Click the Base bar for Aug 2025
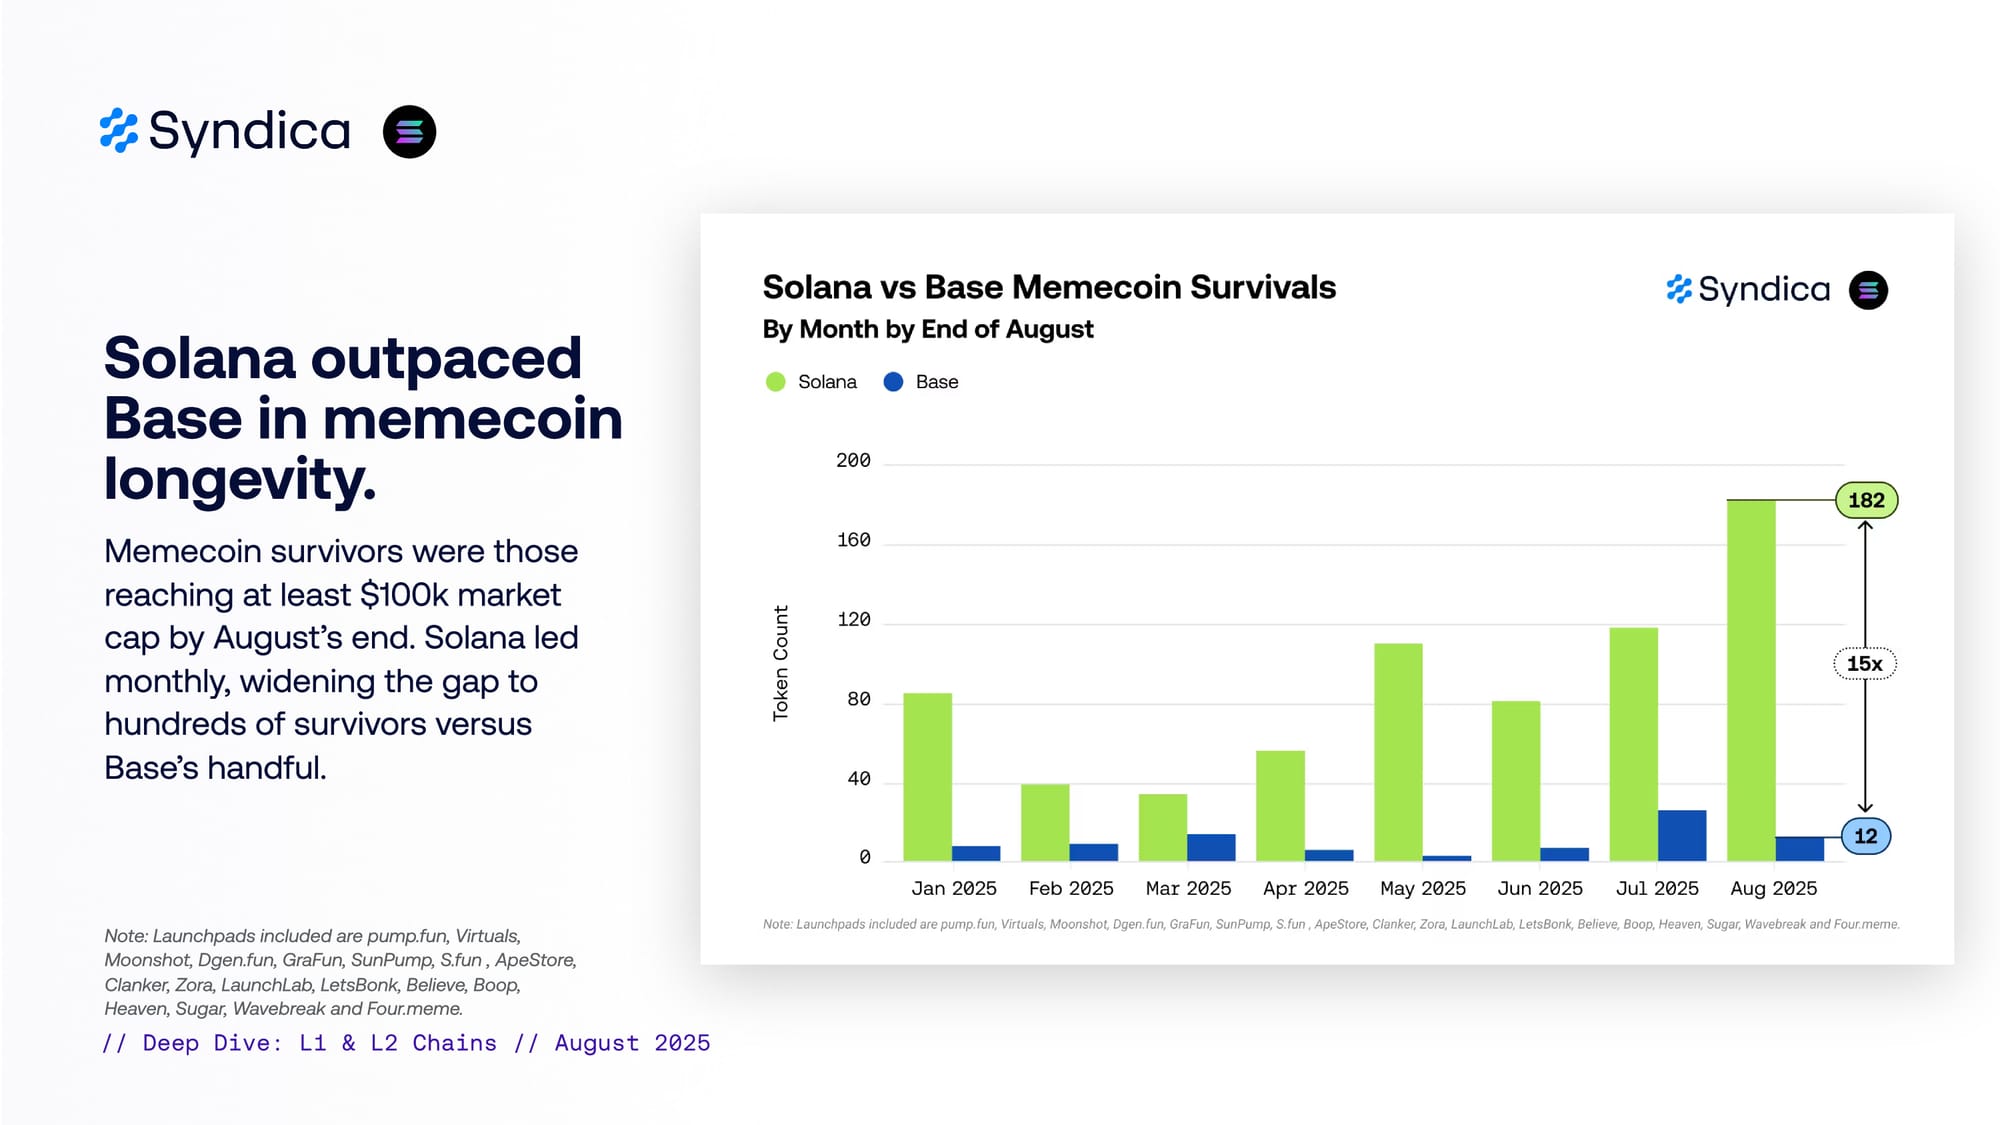 (x=1800, y=849)
